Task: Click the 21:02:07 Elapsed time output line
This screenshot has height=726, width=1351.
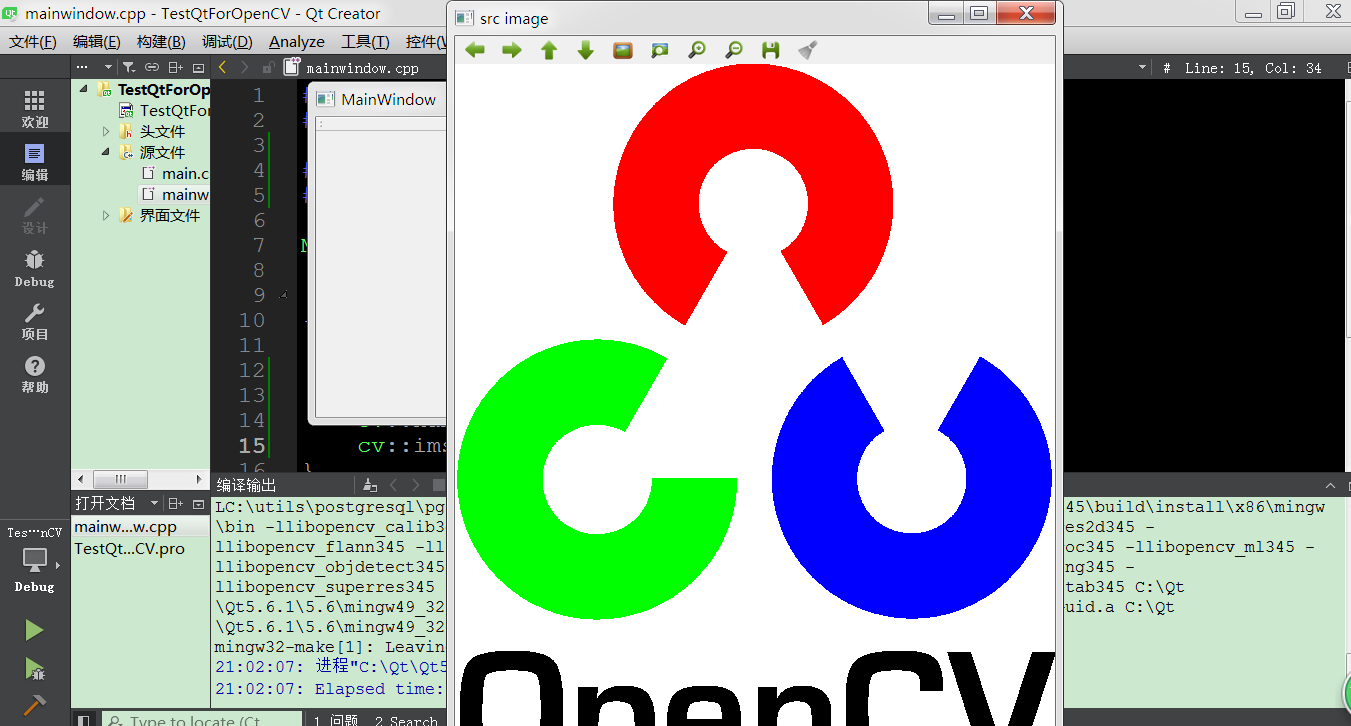Action: (x=330, y=688)
